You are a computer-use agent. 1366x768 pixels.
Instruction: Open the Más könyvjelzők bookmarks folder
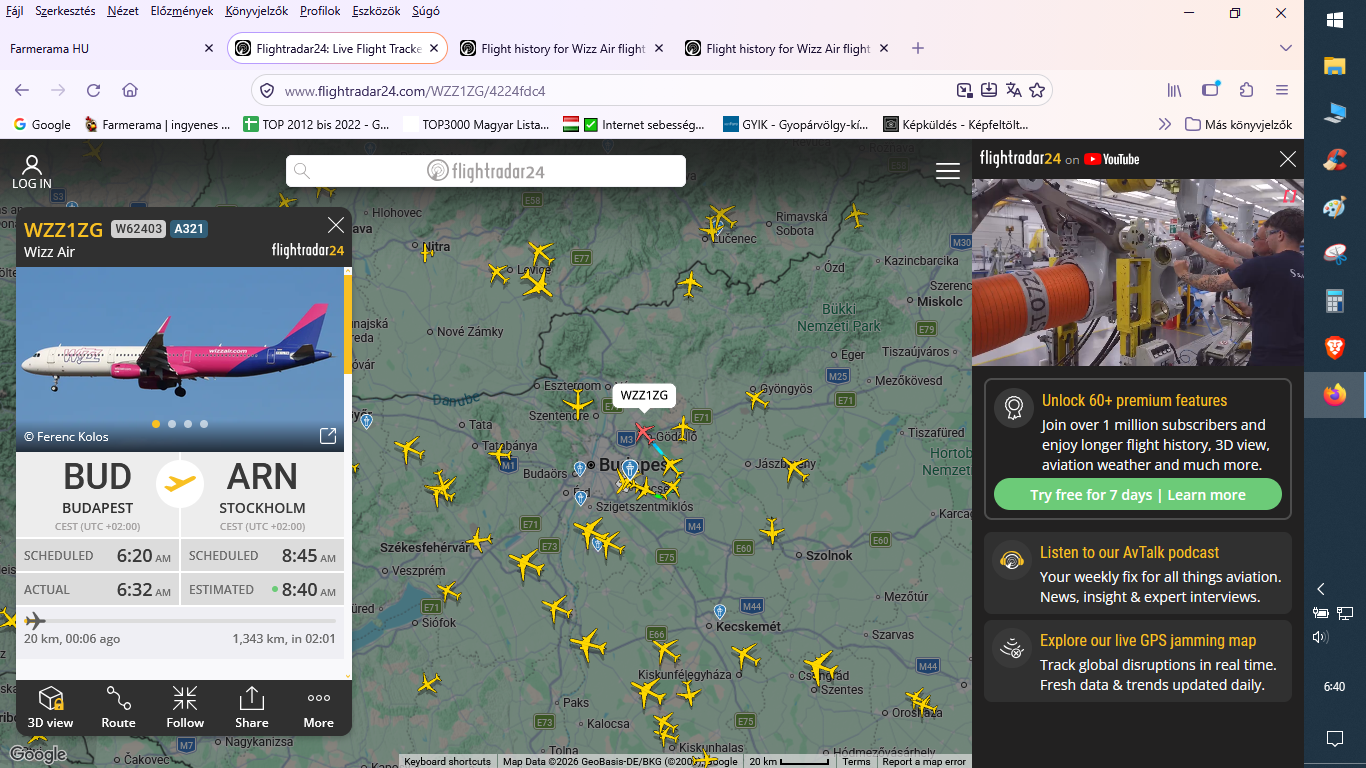pos(1238,125)
